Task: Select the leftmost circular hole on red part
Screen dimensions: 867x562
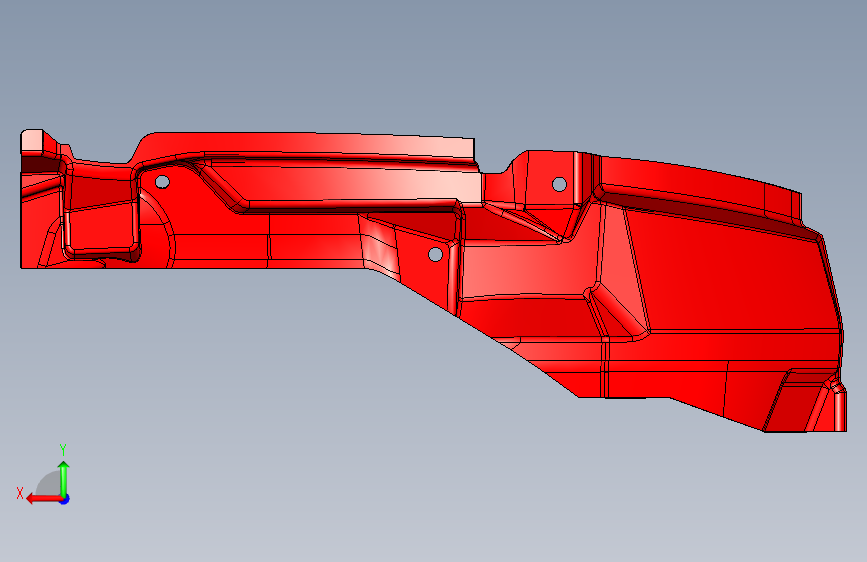Action: click(162, 181)
